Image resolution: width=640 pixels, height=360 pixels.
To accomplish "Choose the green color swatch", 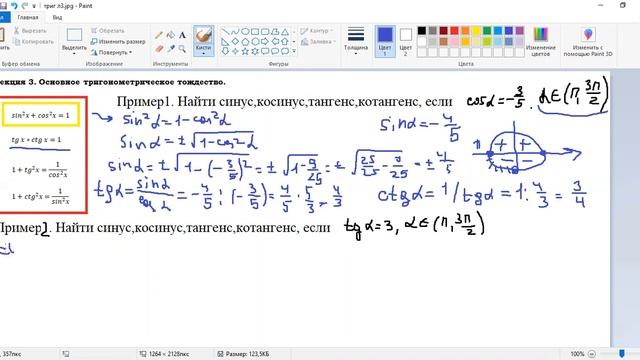I will [x=487, y=31].
